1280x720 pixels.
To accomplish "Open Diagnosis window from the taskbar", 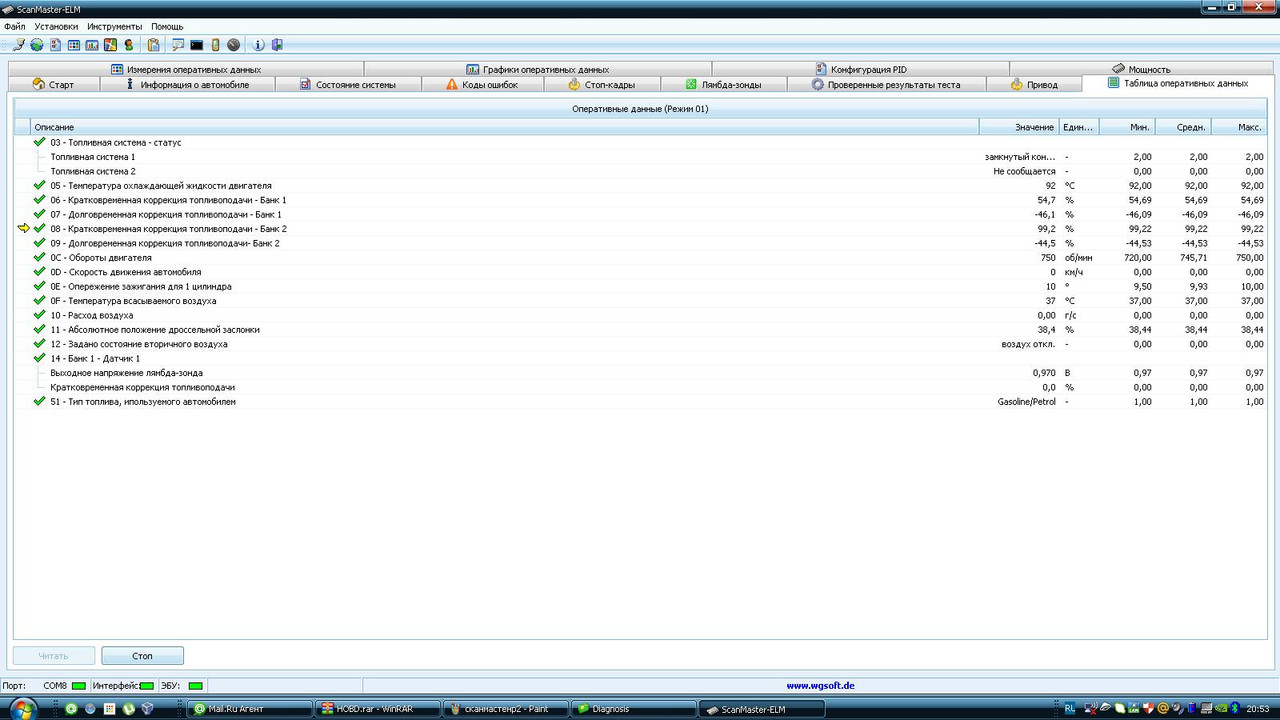I will pos(632,709).
